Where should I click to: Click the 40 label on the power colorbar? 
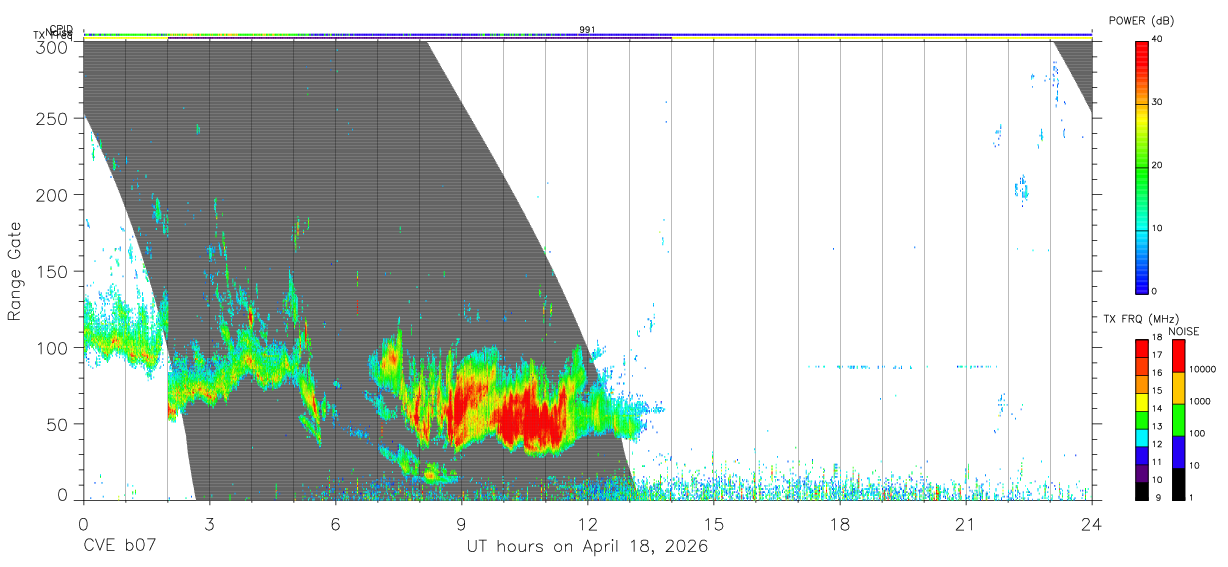[x=1158, y=38]
